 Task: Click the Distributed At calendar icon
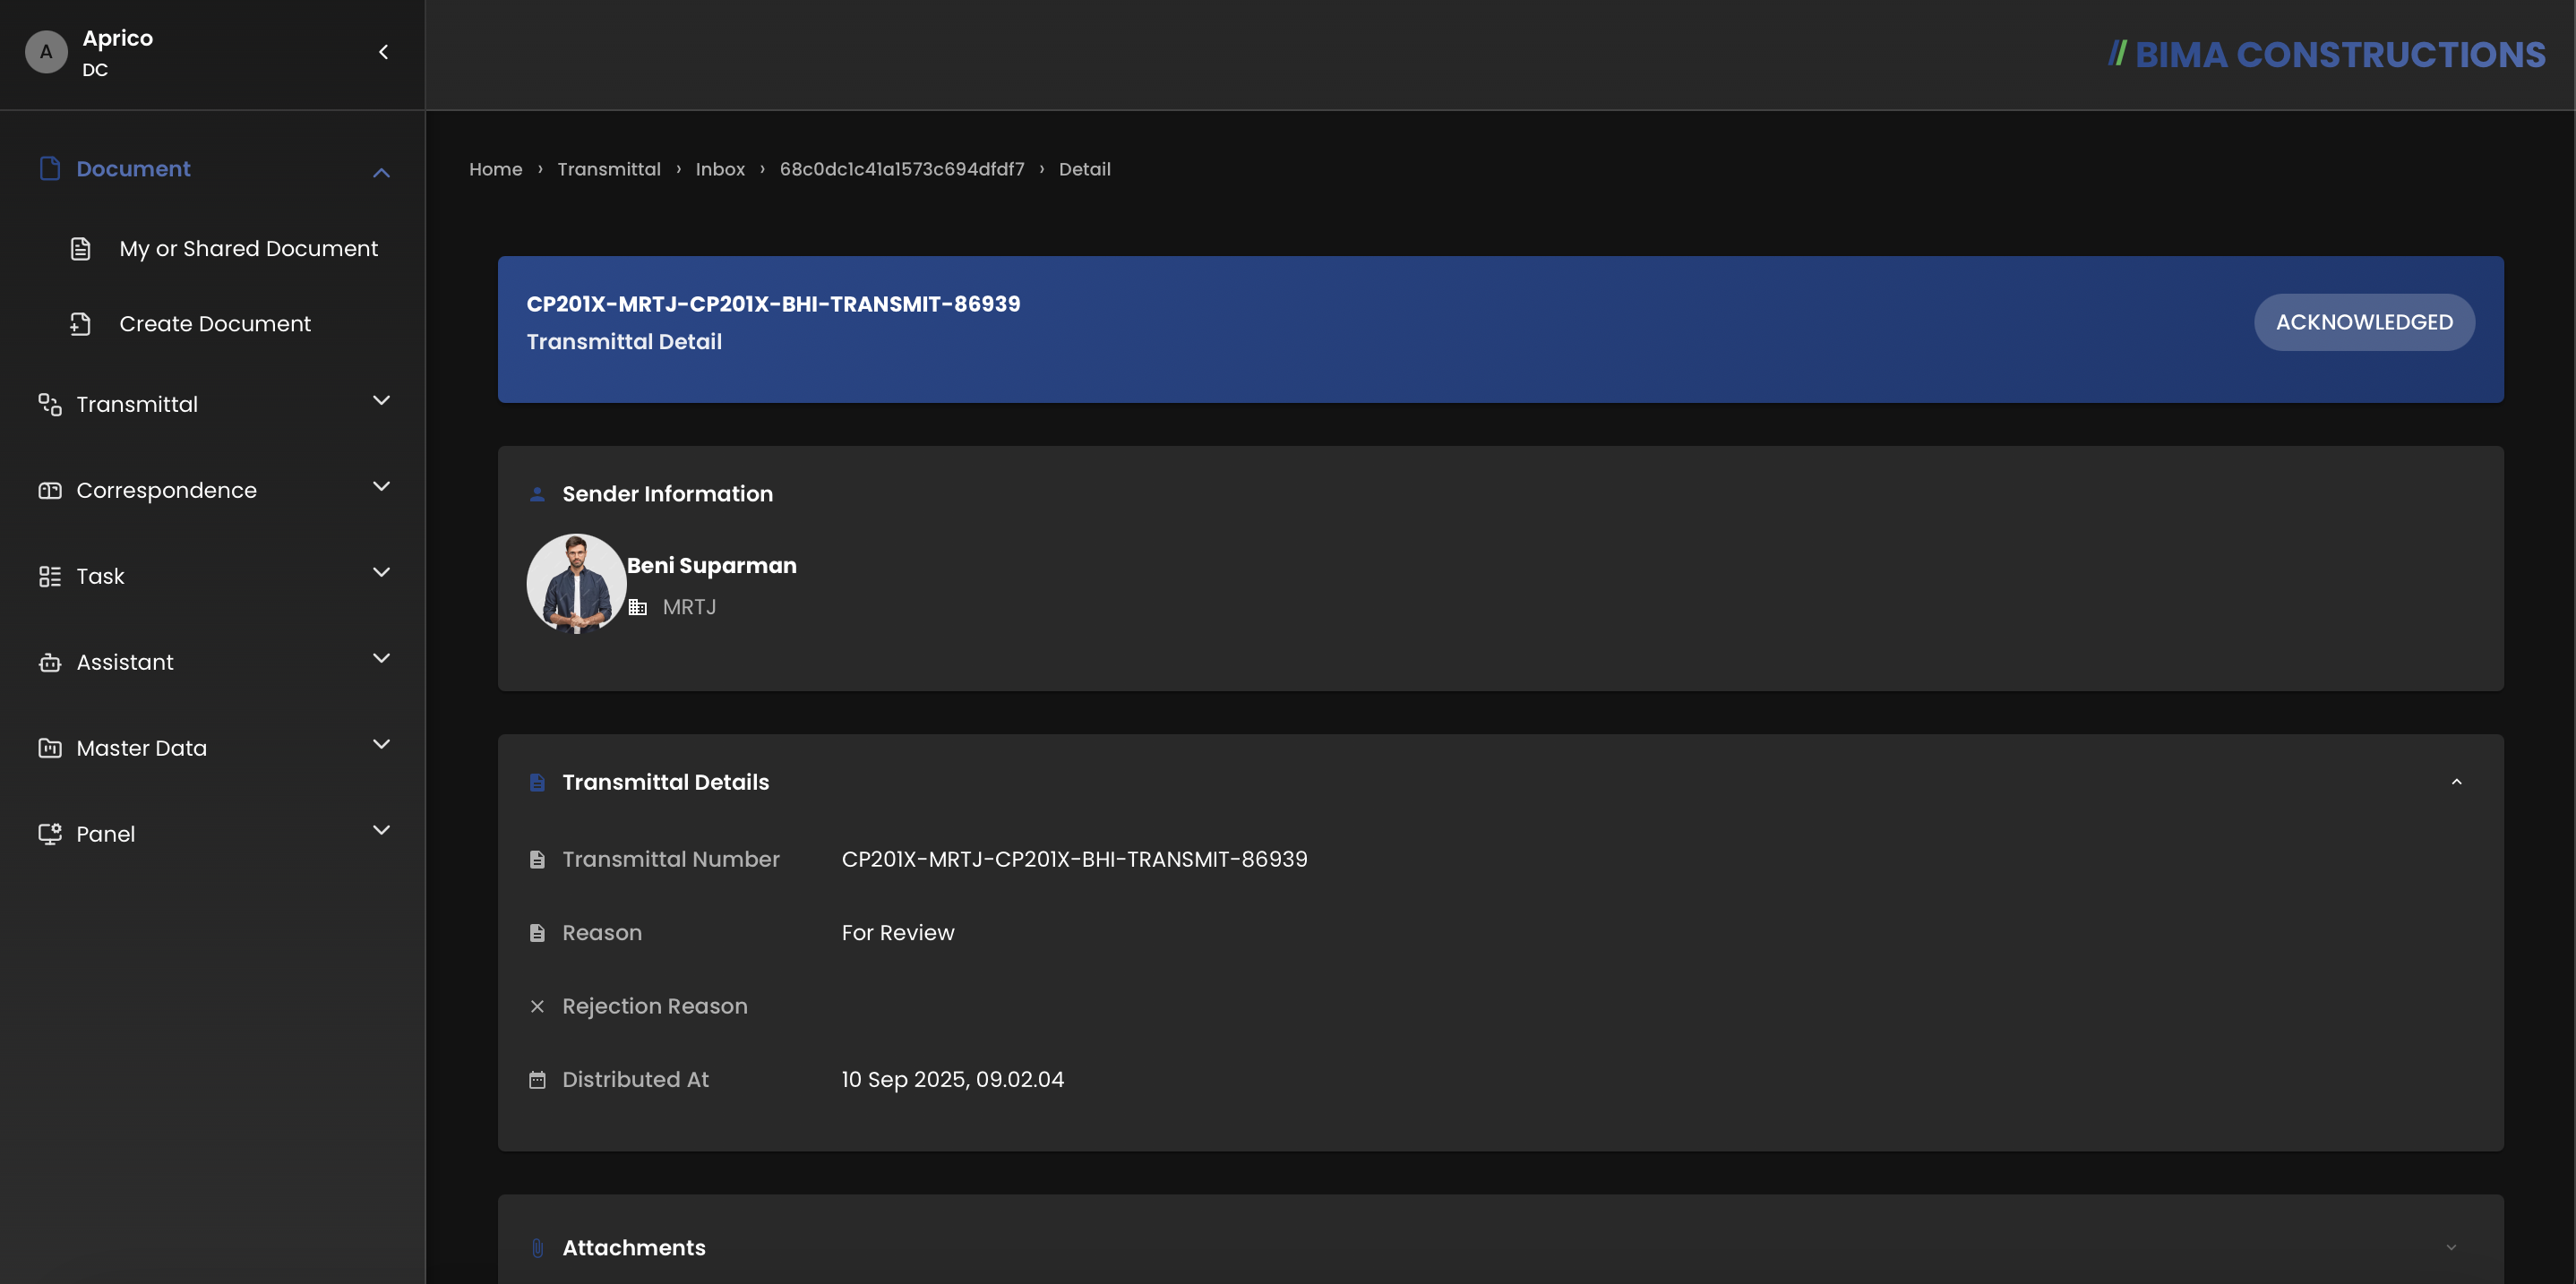(537, 1079)
